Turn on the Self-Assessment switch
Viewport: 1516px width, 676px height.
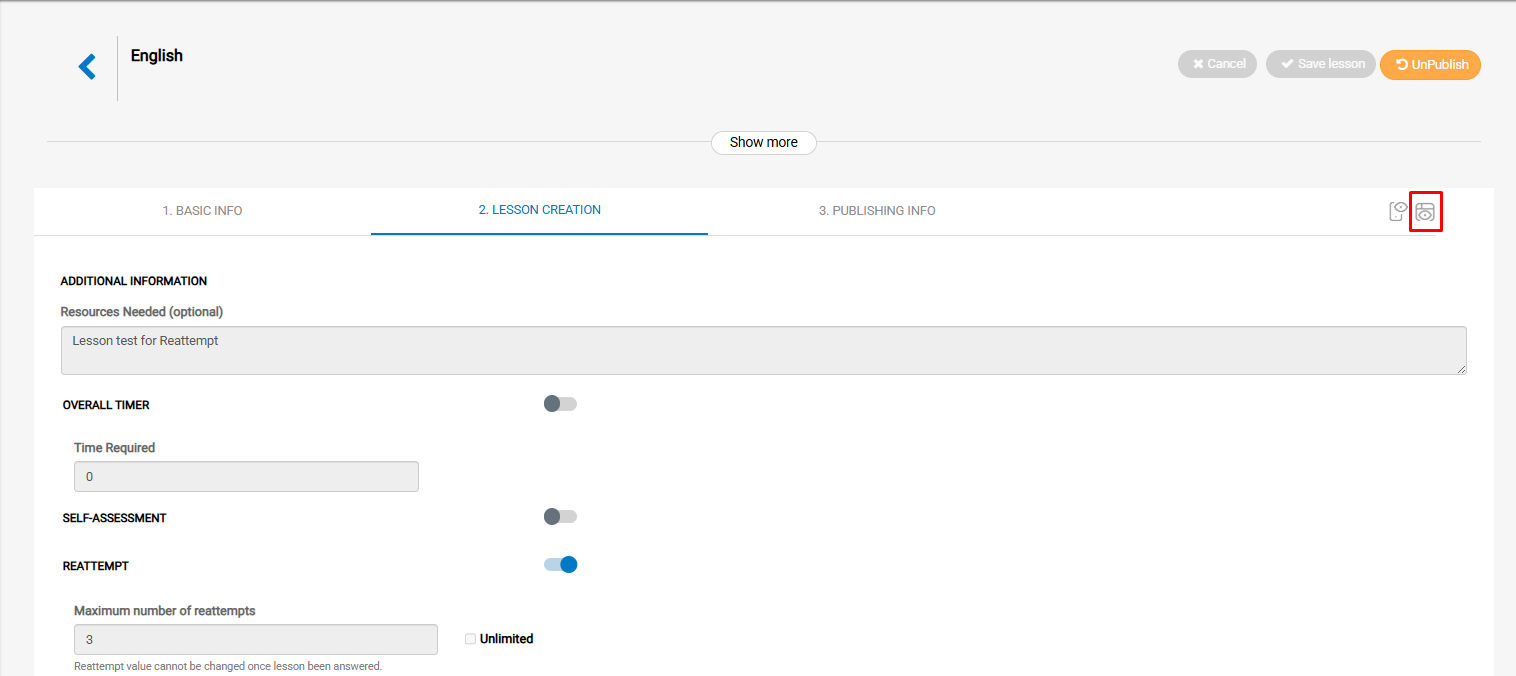560,517
